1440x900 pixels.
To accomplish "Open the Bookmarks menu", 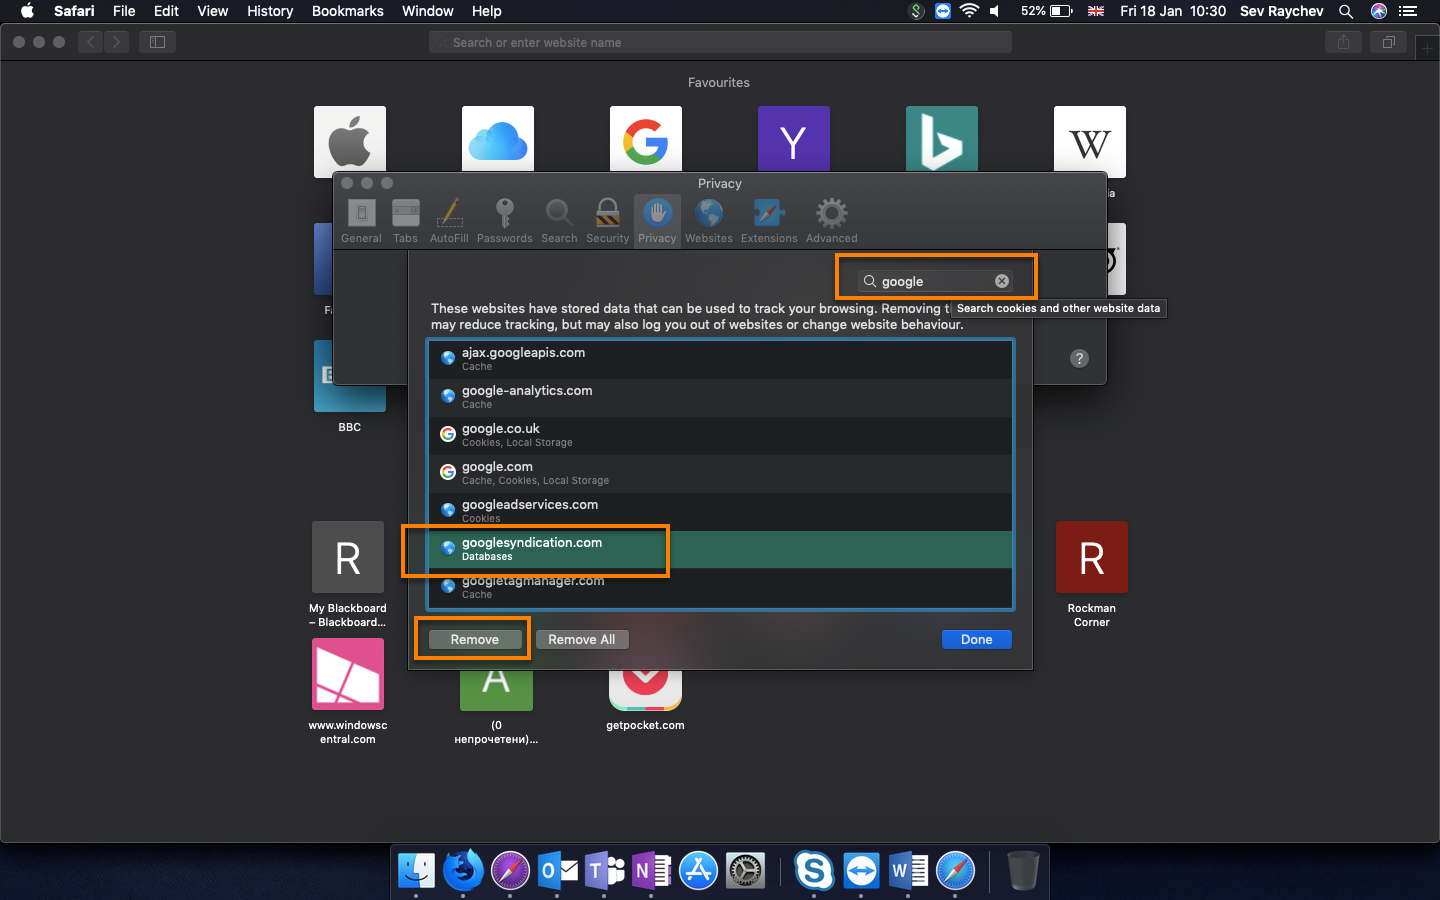I will (x=347, y=11).
